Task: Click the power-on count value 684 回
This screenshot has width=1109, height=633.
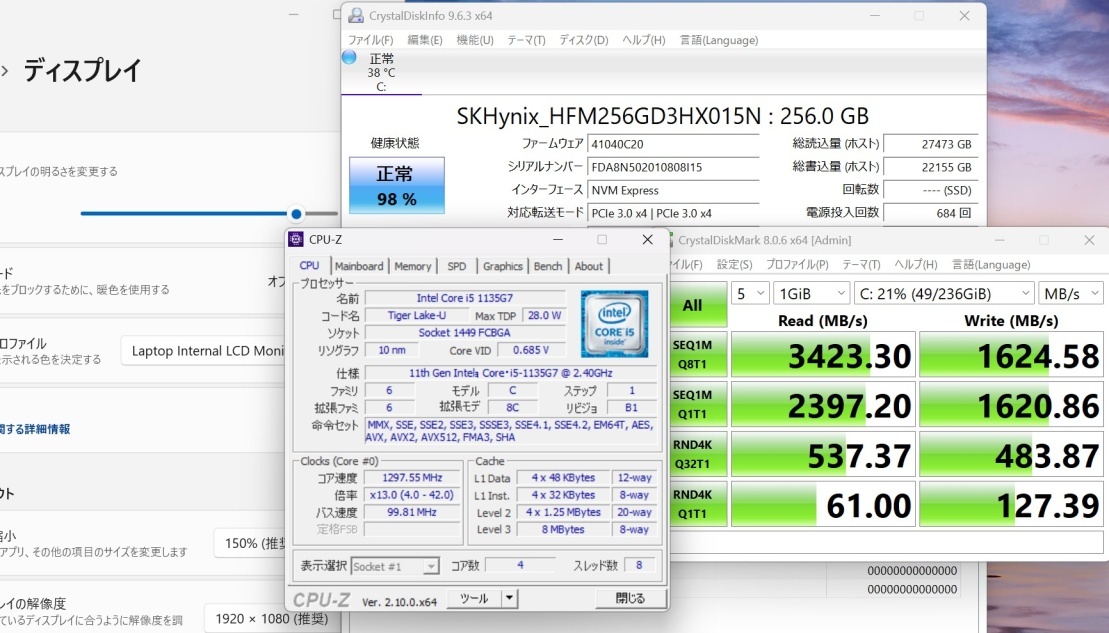Action: pyautogui.click(x=931, y=213)
